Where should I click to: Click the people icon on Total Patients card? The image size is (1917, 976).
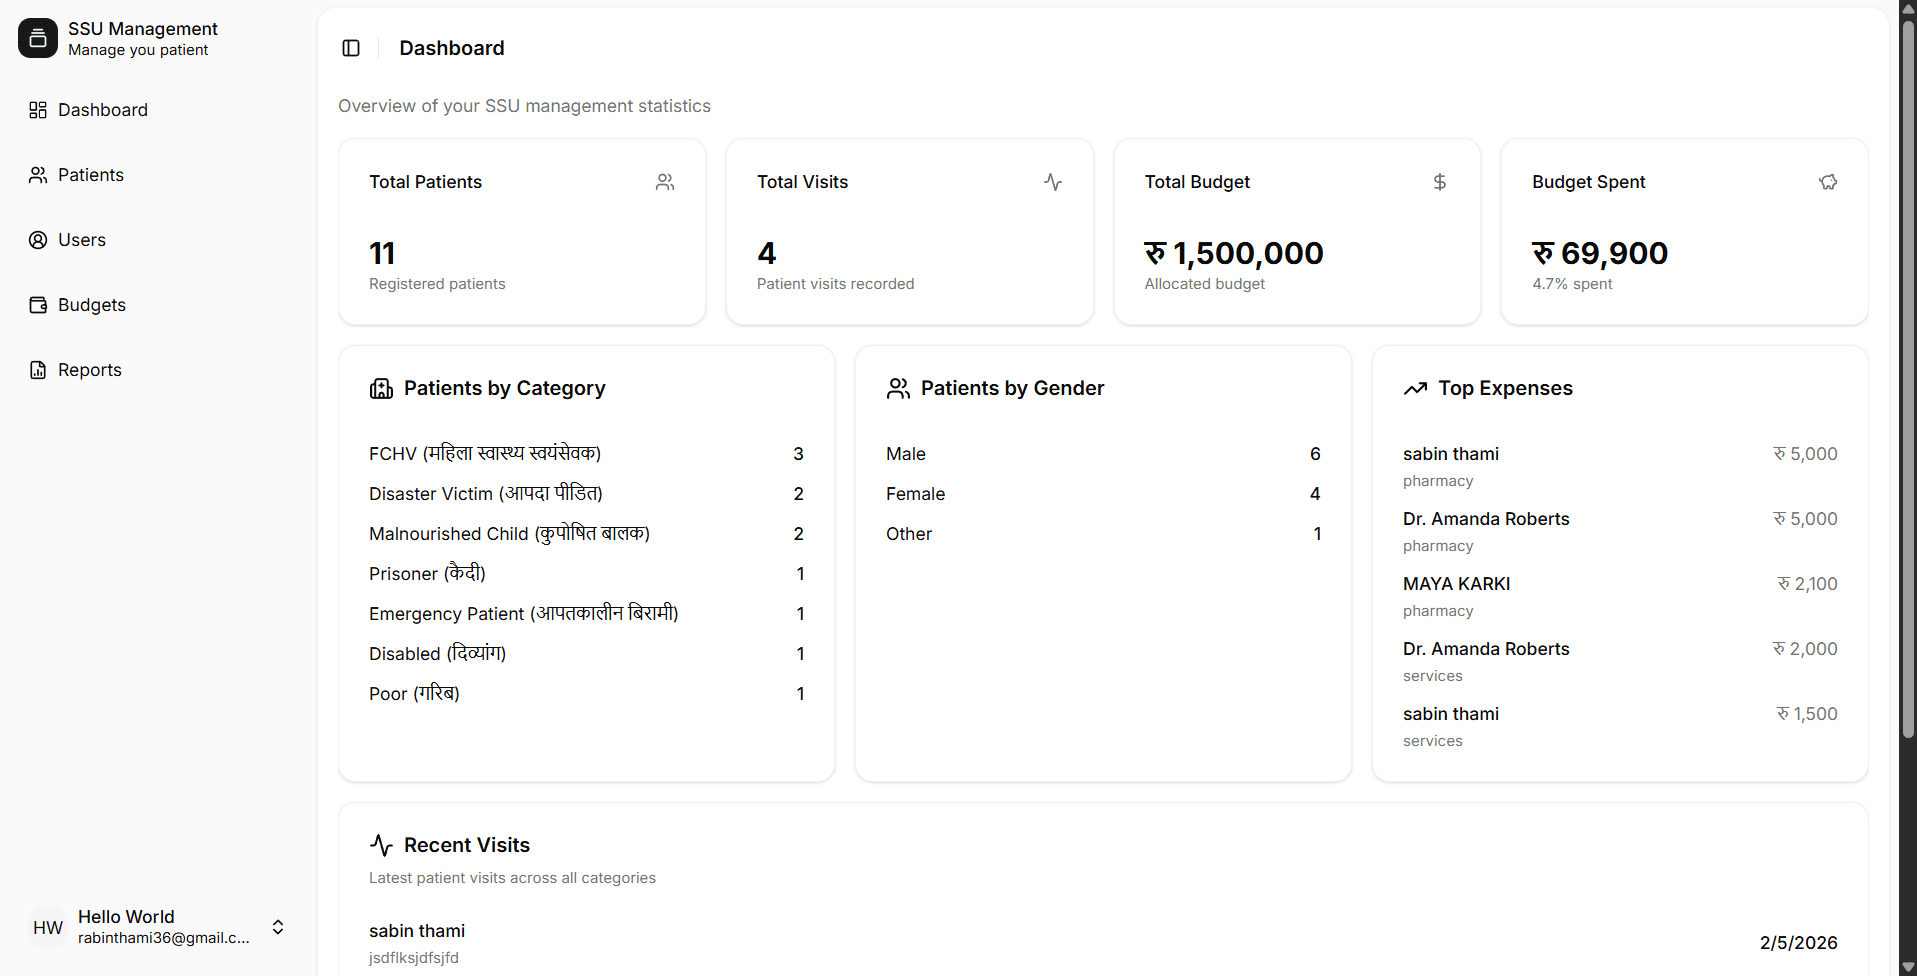click(665, 181)
